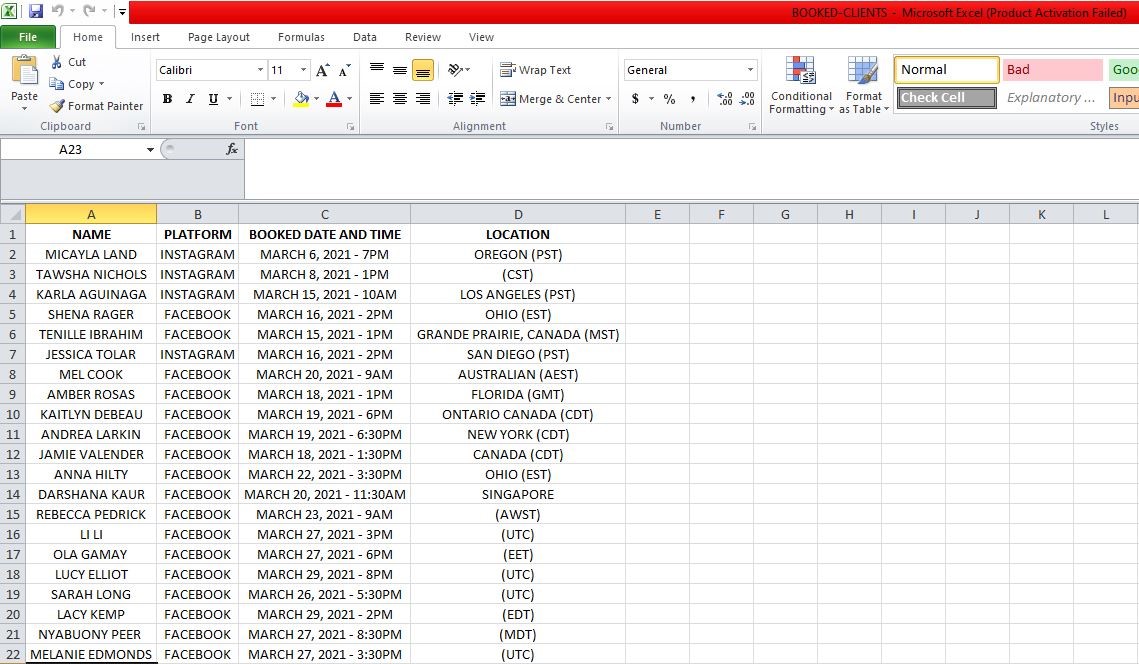Select Middle Align icon
Viewport: 1139px width, 664px height.
pyautogui.click(x=400, y=70)
